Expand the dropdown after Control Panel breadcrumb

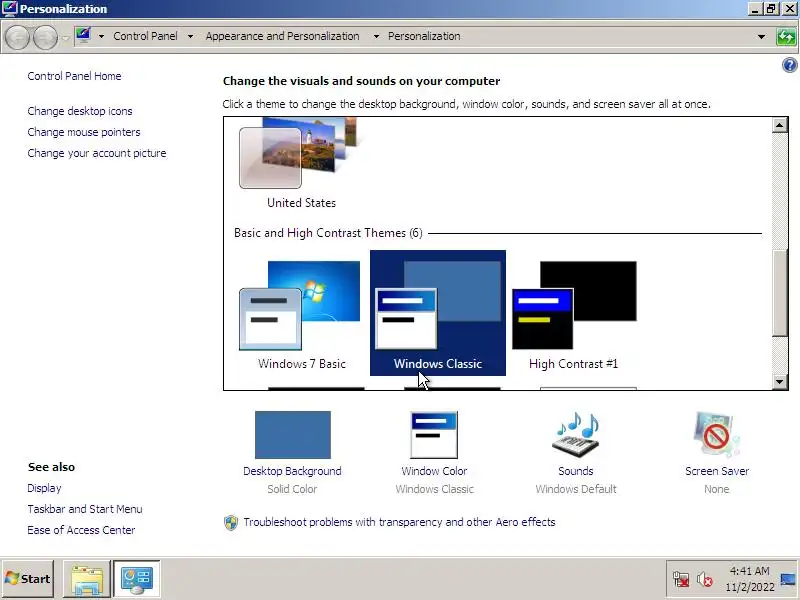(x=190, y=36)
